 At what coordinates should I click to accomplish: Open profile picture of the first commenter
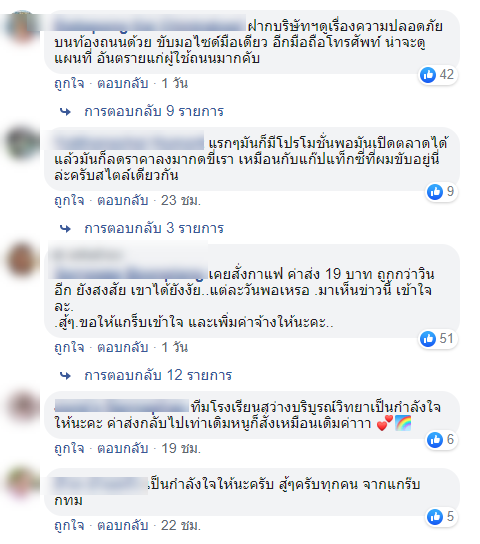coord(23,28)
